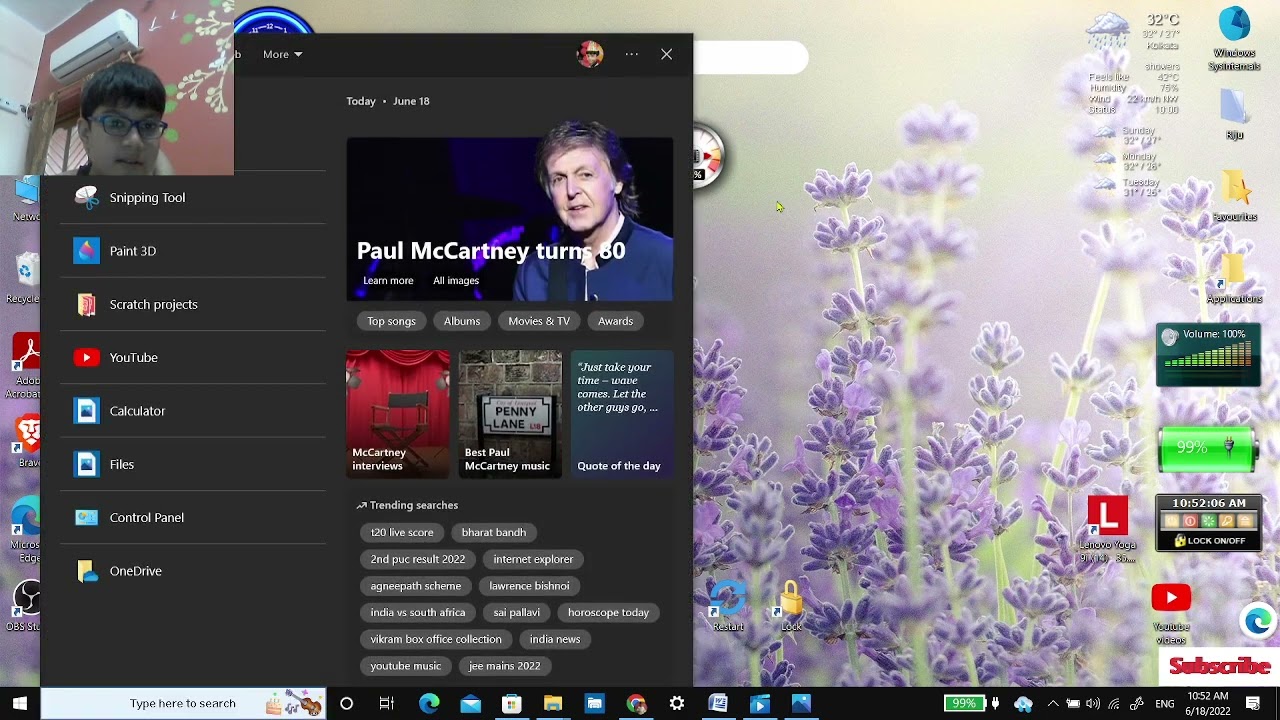Screen dimensions: 1280x720
Task: Open the three-dot options menu in search panel
Action: point(632,54)
